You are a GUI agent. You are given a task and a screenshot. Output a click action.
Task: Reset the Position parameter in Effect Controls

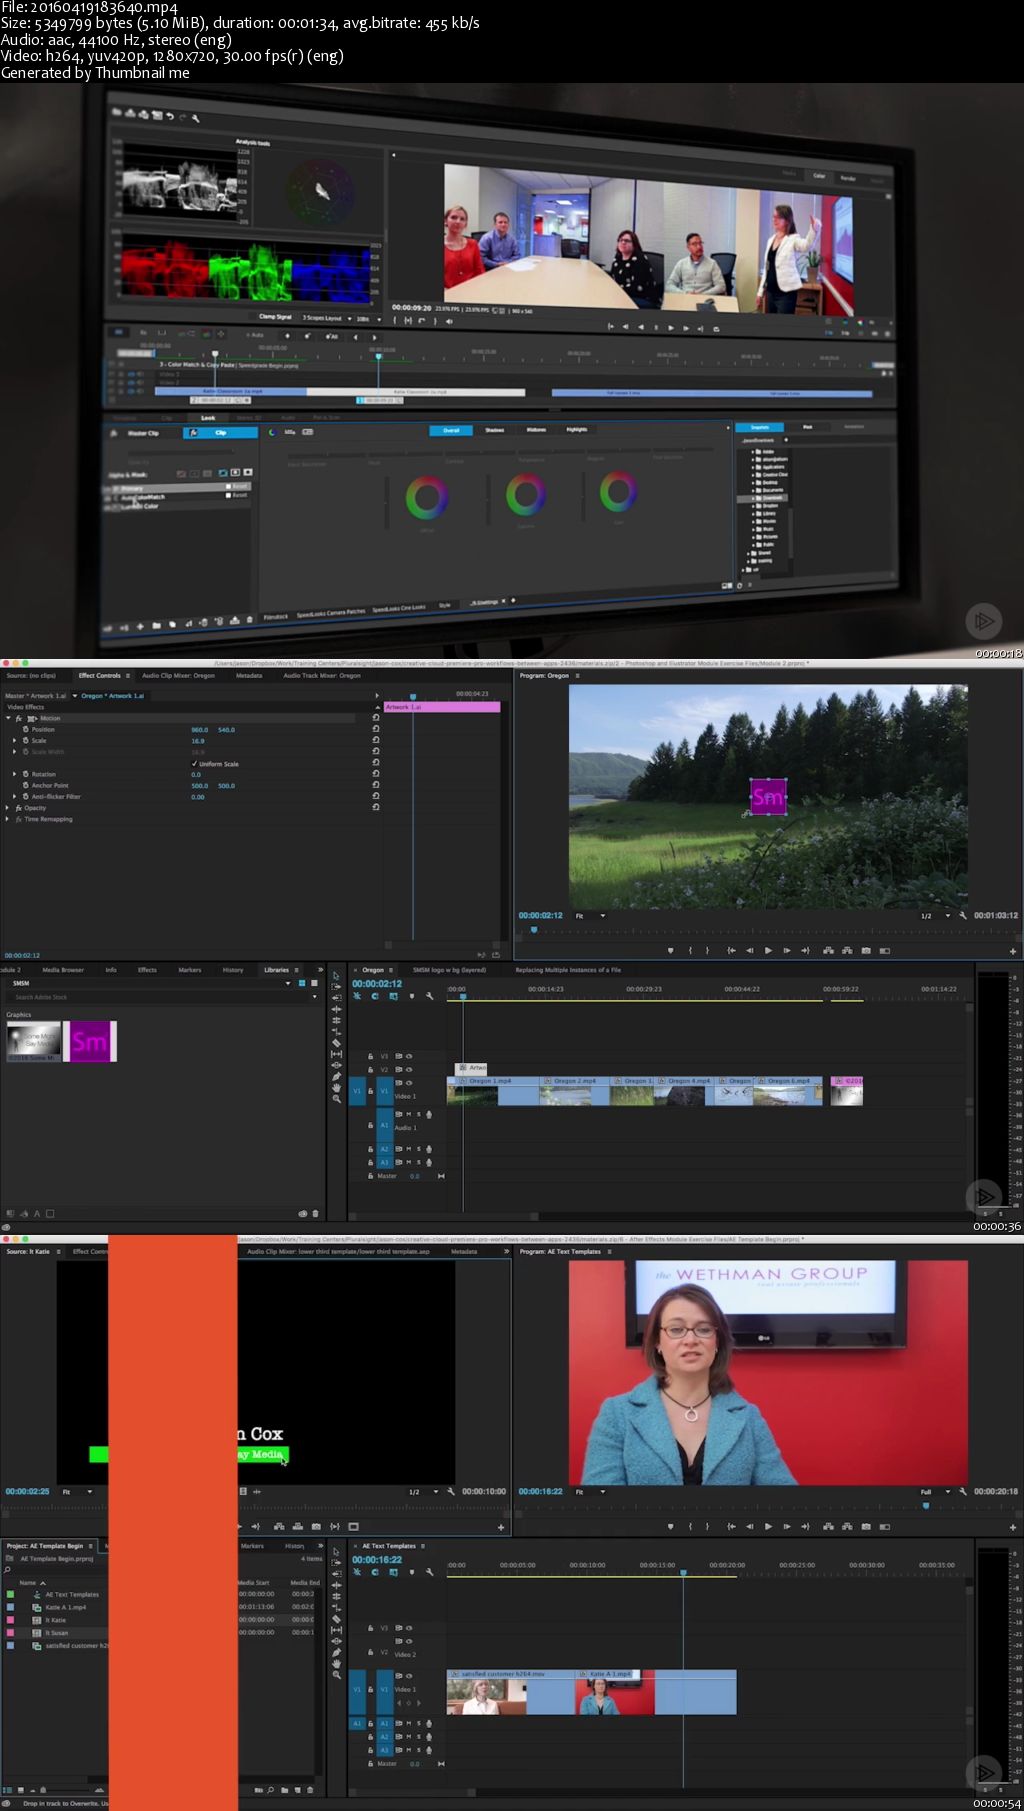point(376,729)
